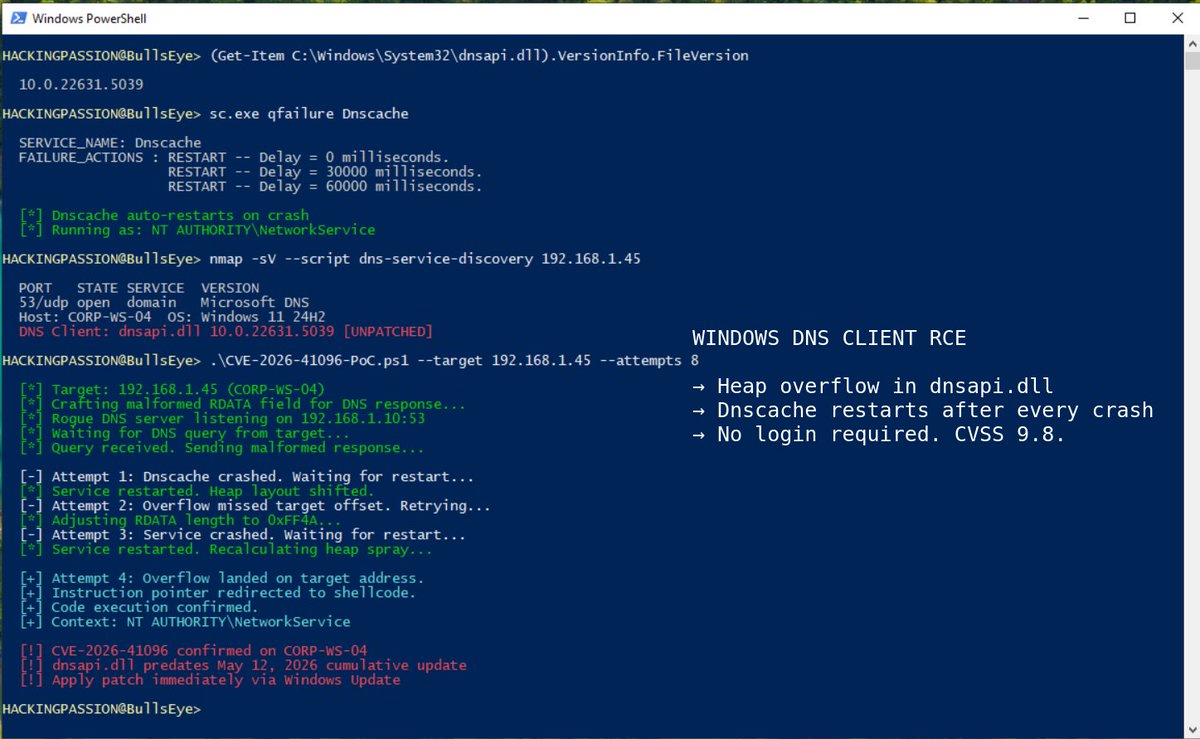Click "Rogue DNS server listening" line
The image size is (1200, 739).
pos(222,418)
